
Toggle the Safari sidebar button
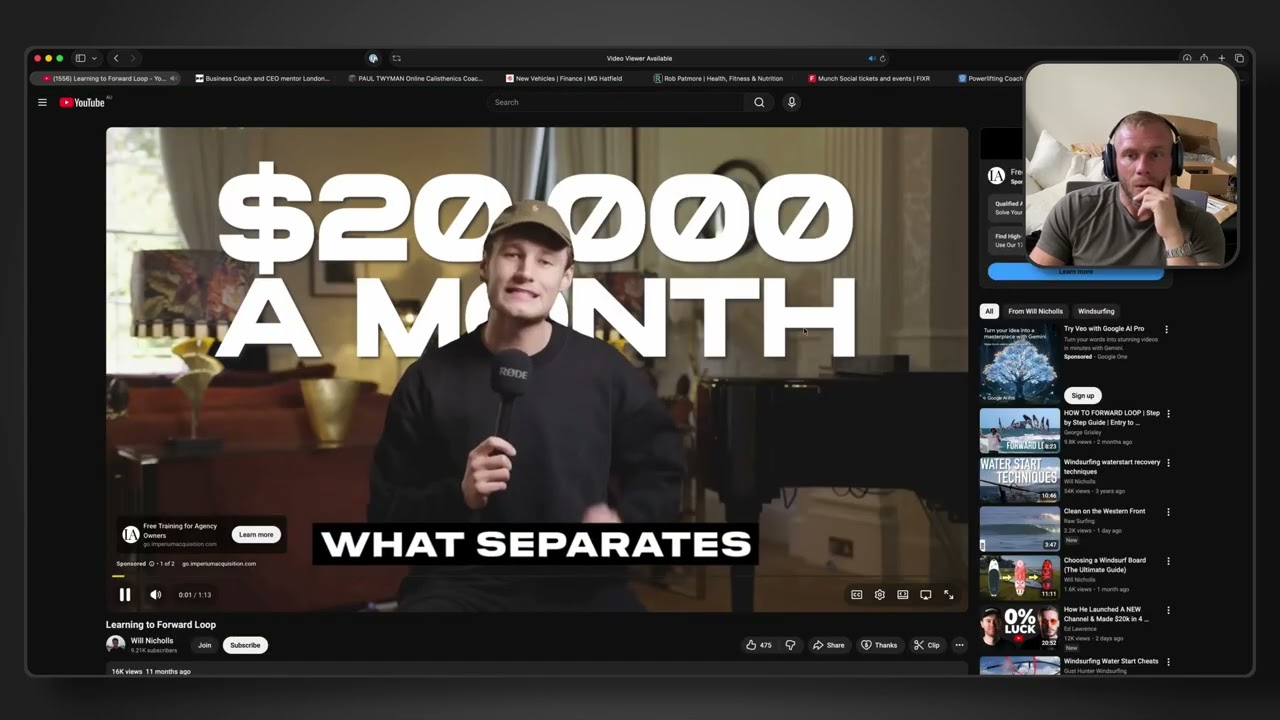80,58
